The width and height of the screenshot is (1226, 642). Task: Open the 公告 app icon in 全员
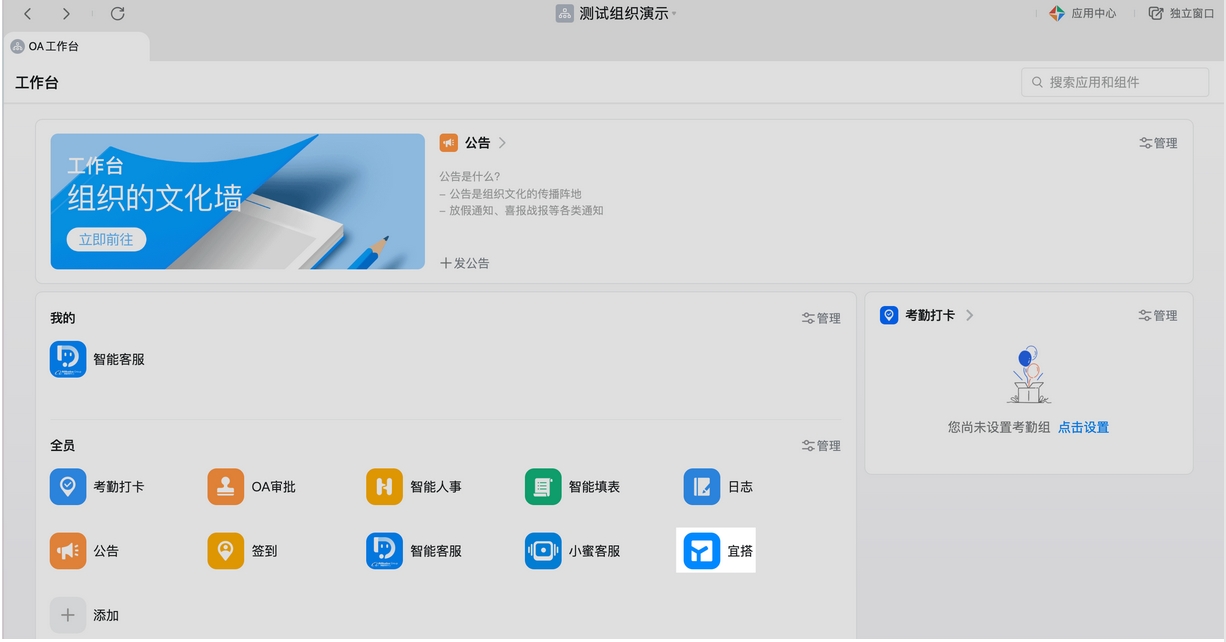click(x=68, y=551)
